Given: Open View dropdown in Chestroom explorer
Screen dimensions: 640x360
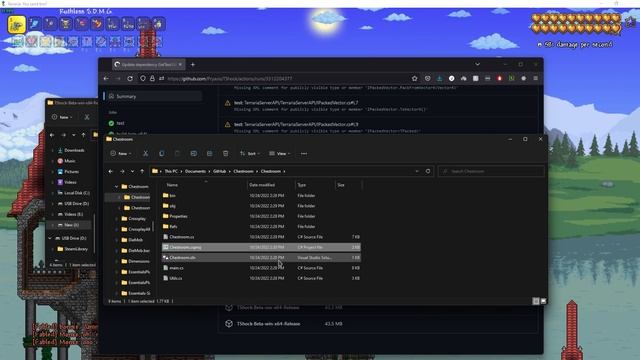Looking at the screenshot, I should [280, 153].
